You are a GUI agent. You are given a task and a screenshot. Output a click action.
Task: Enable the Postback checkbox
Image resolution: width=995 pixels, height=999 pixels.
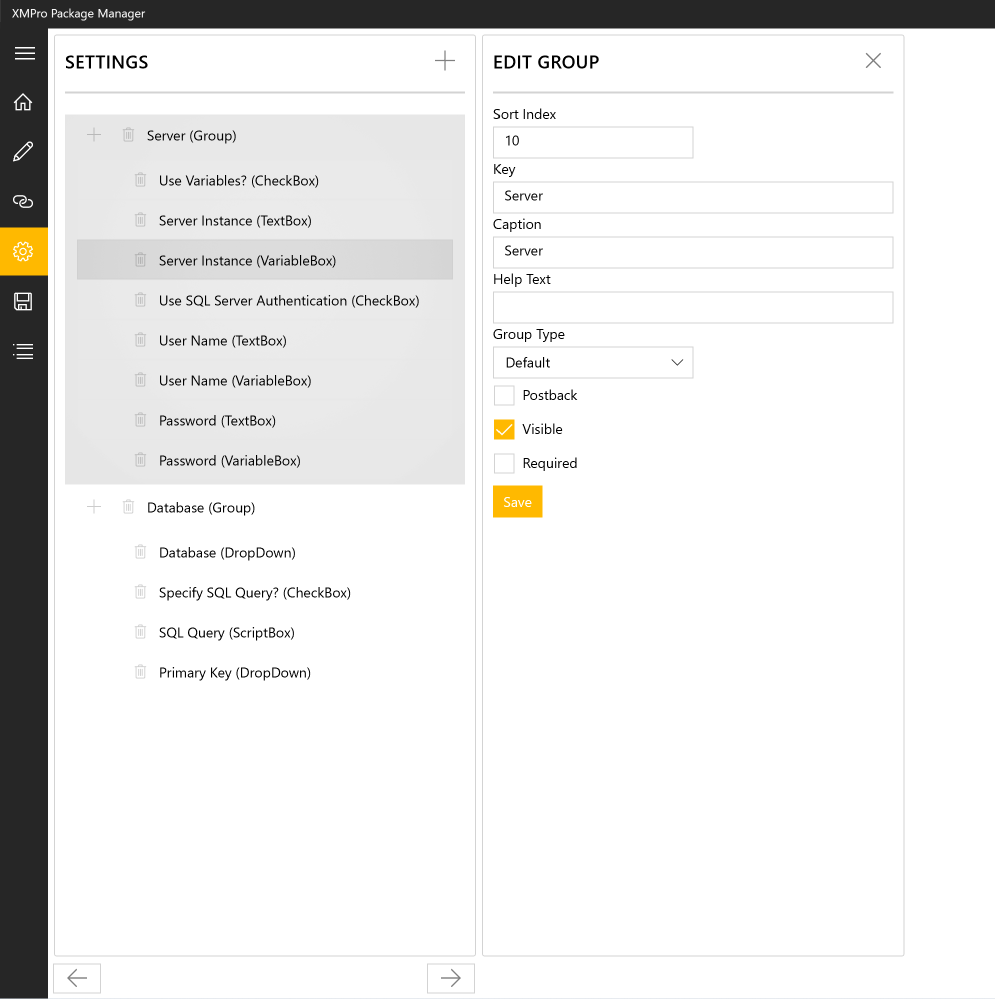(504, 395)
